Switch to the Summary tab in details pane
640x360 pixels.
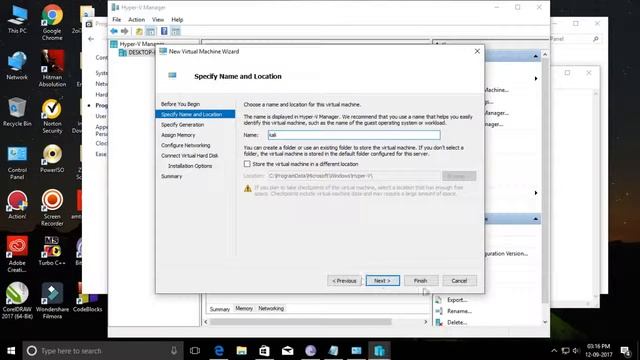pyautogui.click(x=220, y=309)
